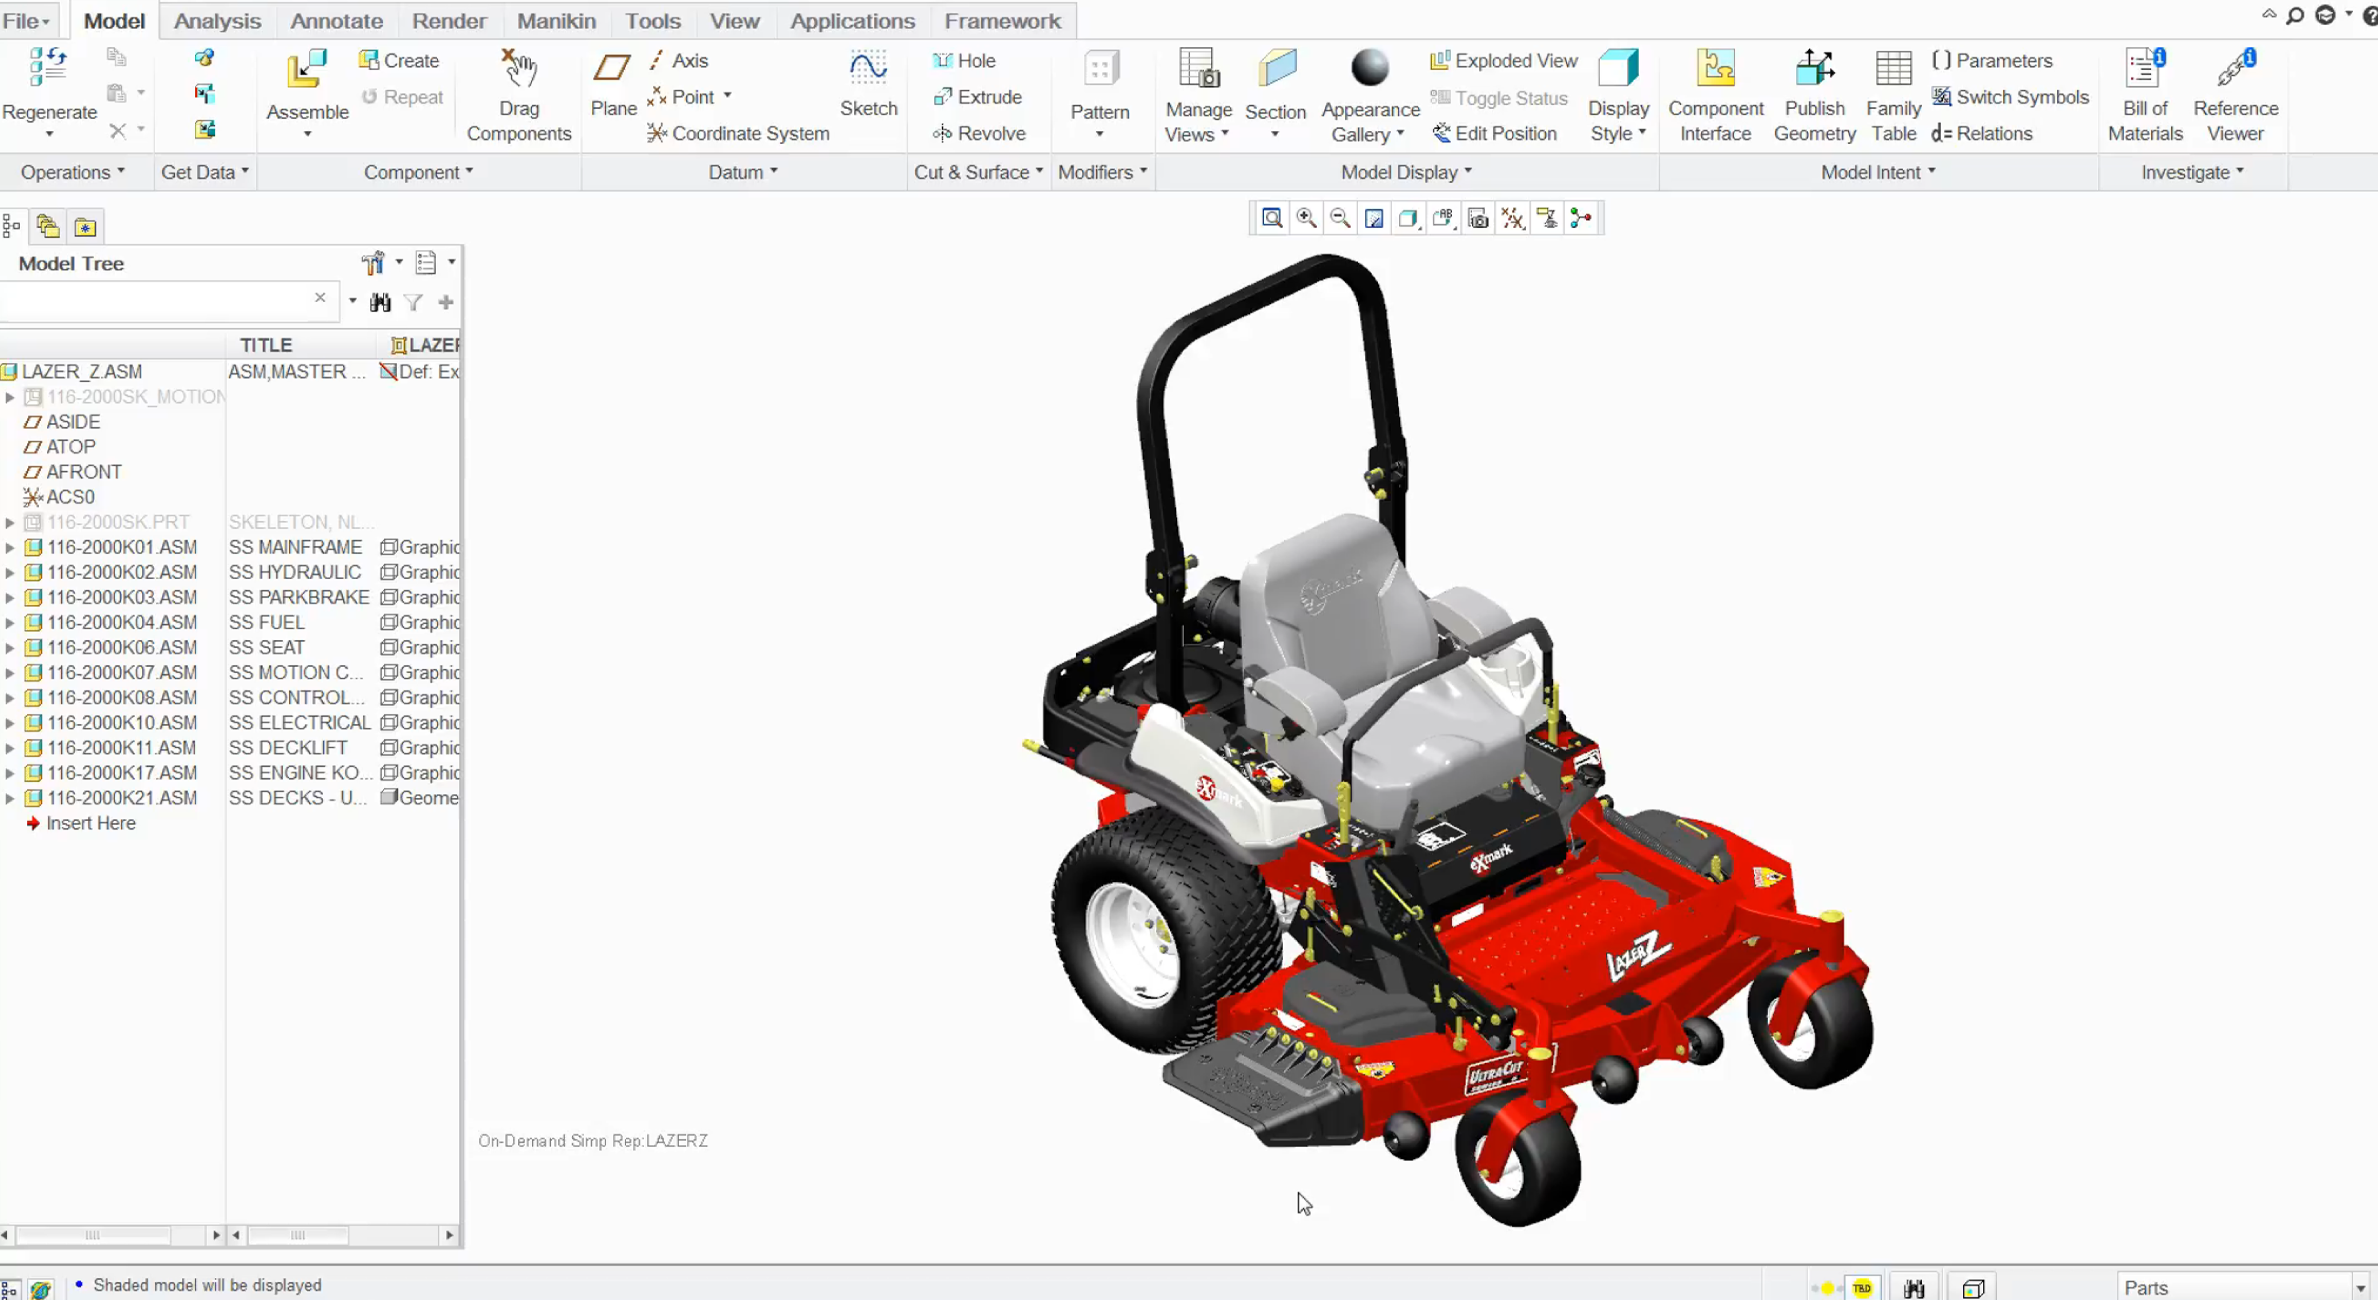Click Zoom In in graphics toolbar
Image resolution: width=2378 pixels, height=1300 pixels.
pos(1306,218)
